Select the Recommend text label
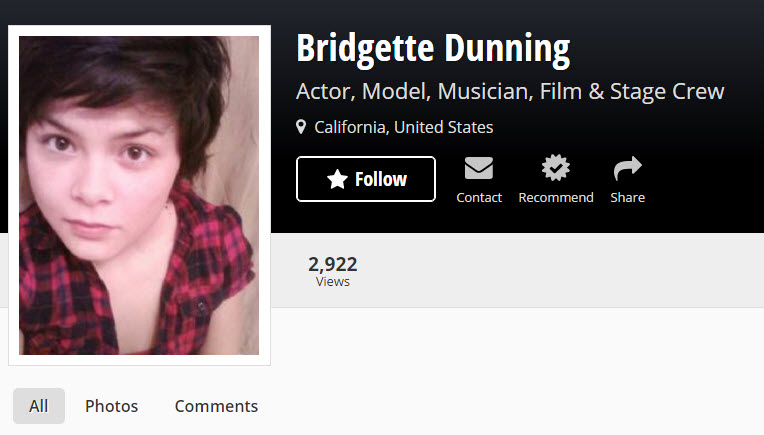 556,197
